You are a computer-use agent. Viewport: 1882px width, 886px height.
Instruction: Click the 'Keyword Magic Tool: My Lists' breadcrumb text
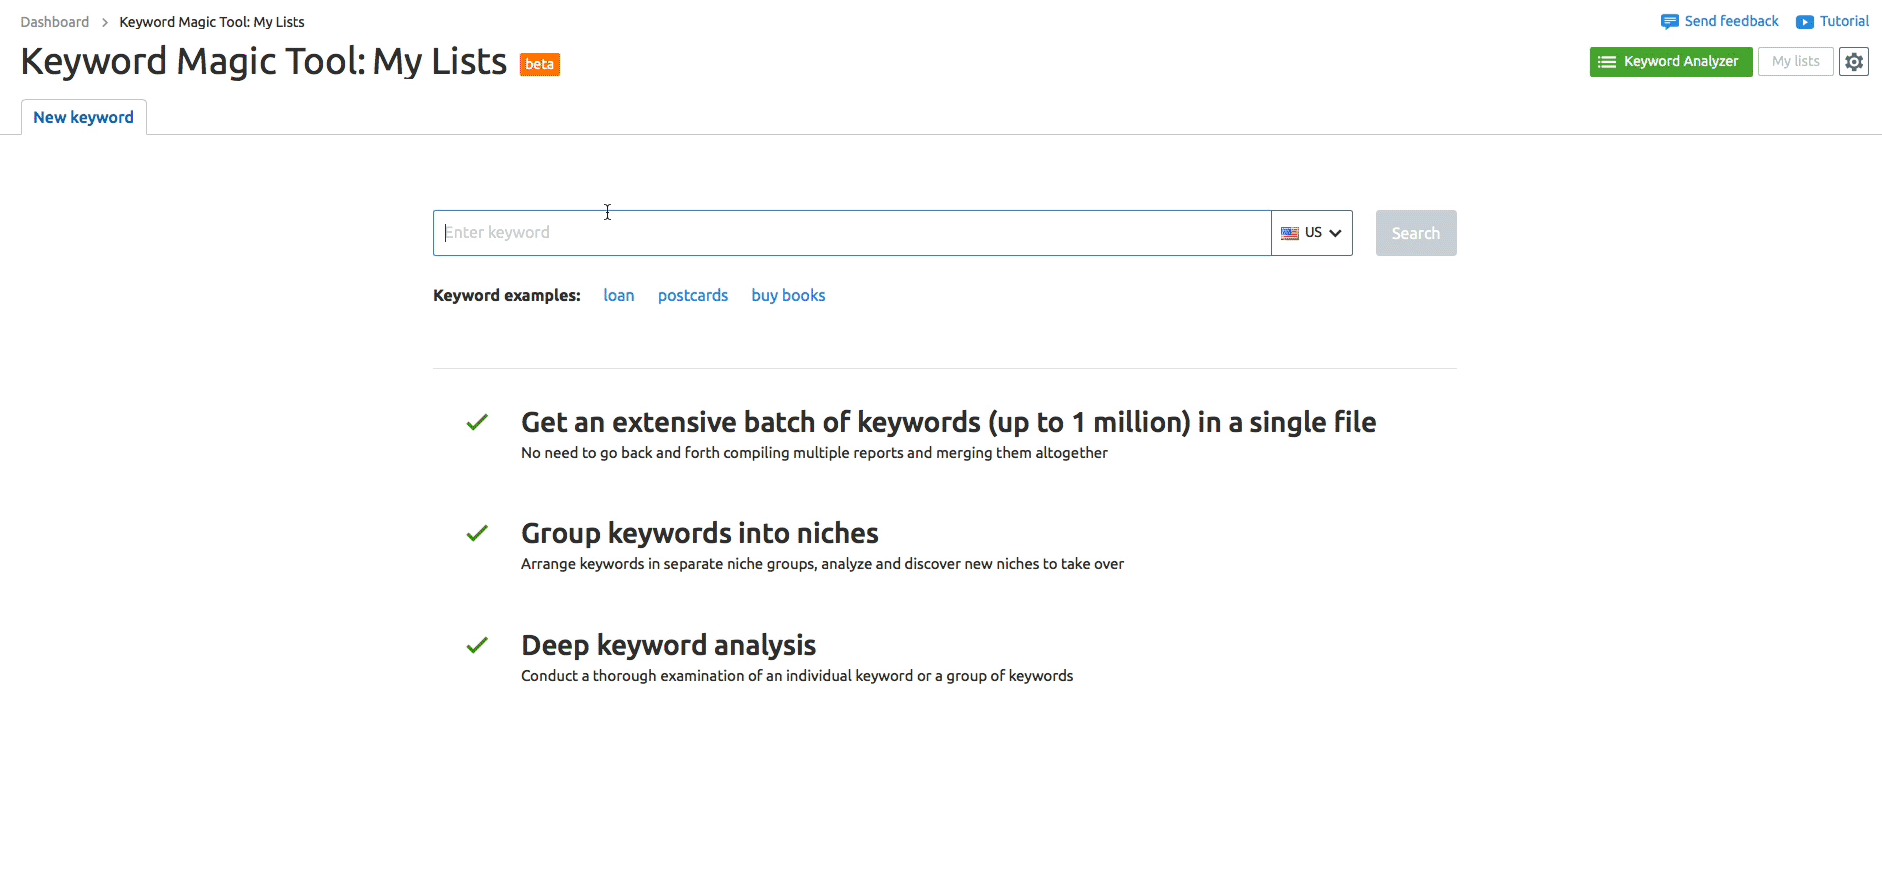click(x=212, y=22)
